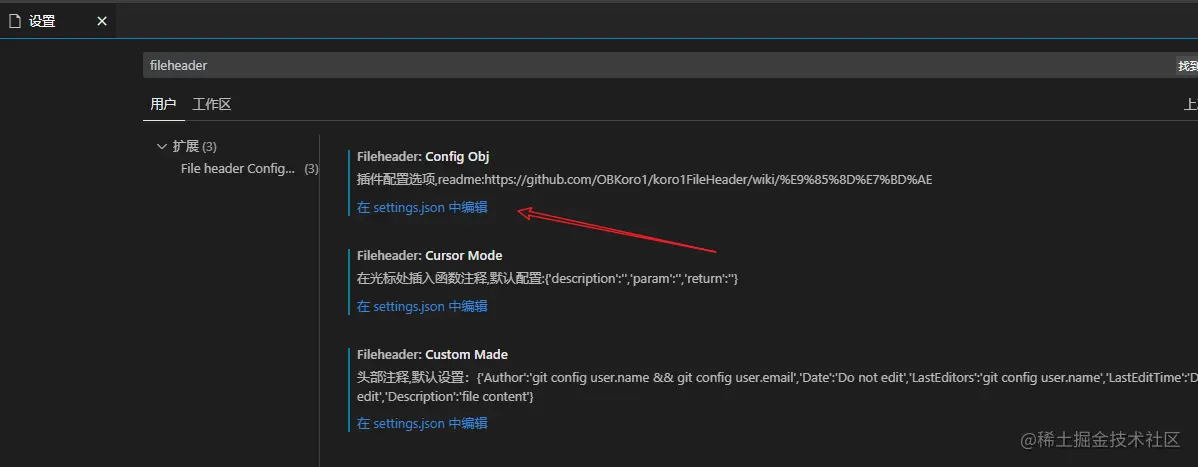This screenshot has width=1198, height=467.
Task: Switch to the 用户 settings tab
Action: point(164,105)
